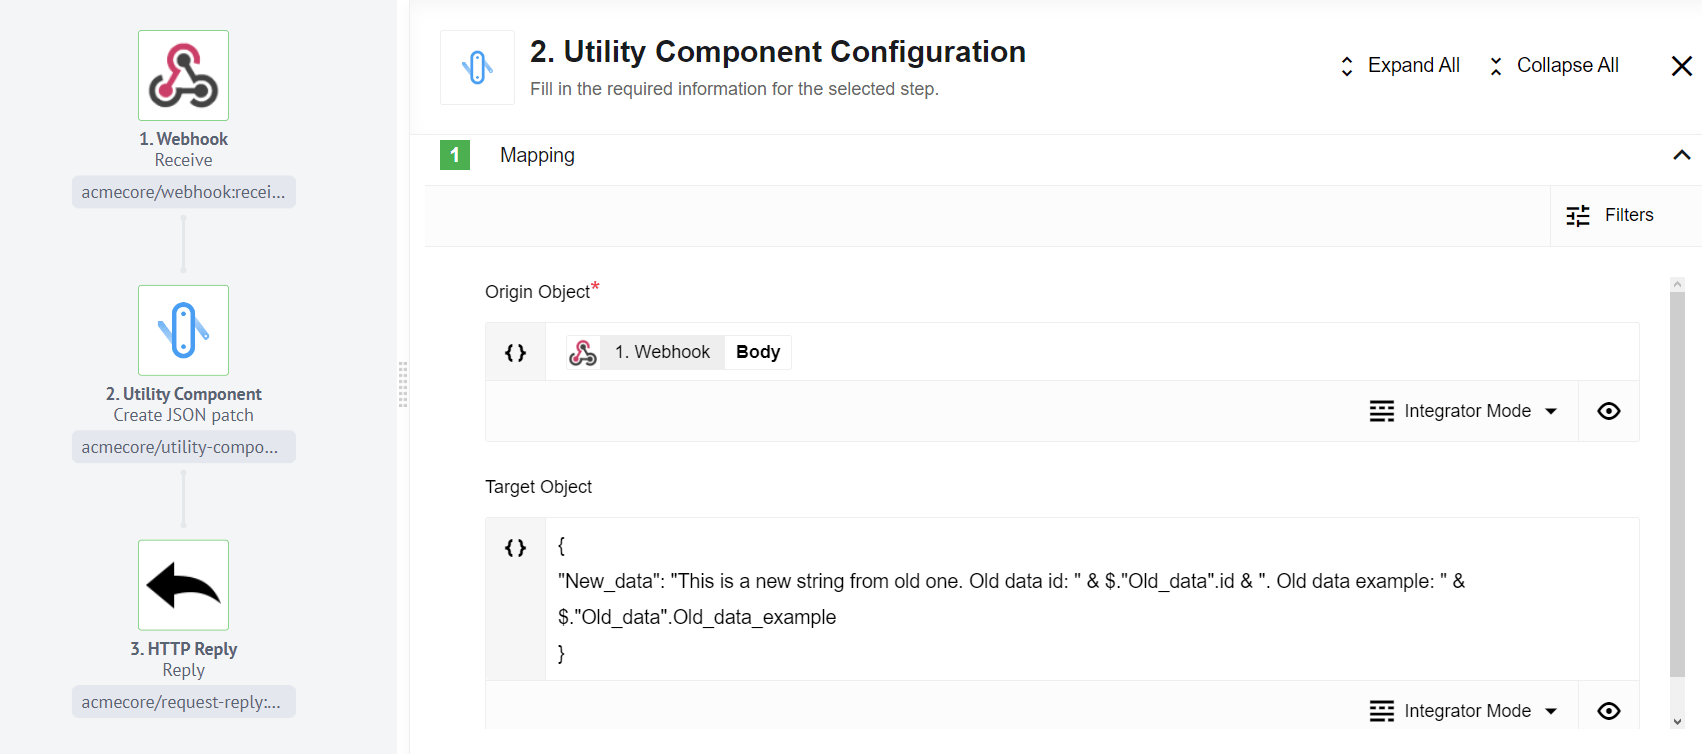Image resolution: width=1702 pixels, height=754 pixels.
Task: Click the Utility Component icon for step 2
Action: click(183, 330)
